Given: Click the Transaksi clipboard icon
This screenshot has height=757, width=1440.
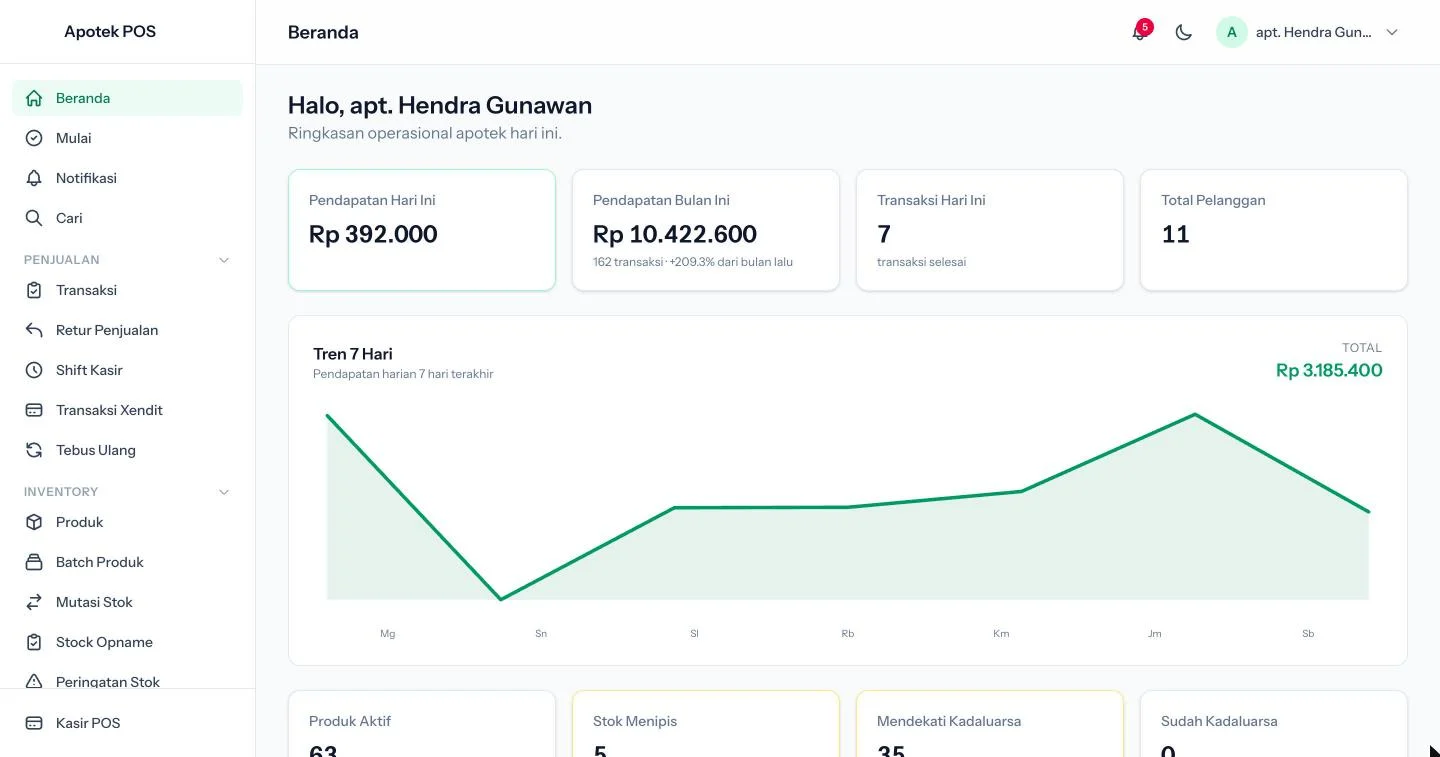Looking at the screenshot, I should coord(34,290).
